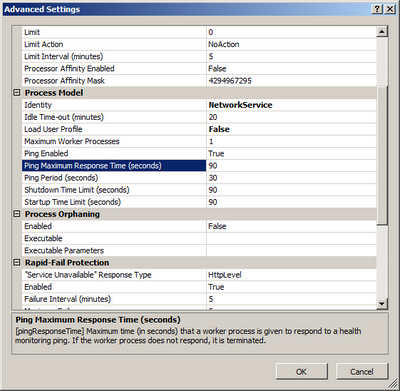This screenshot has width=400, height=391.
Task: Click Process Orphaning Enabled False value
Action: click(291, 226)
